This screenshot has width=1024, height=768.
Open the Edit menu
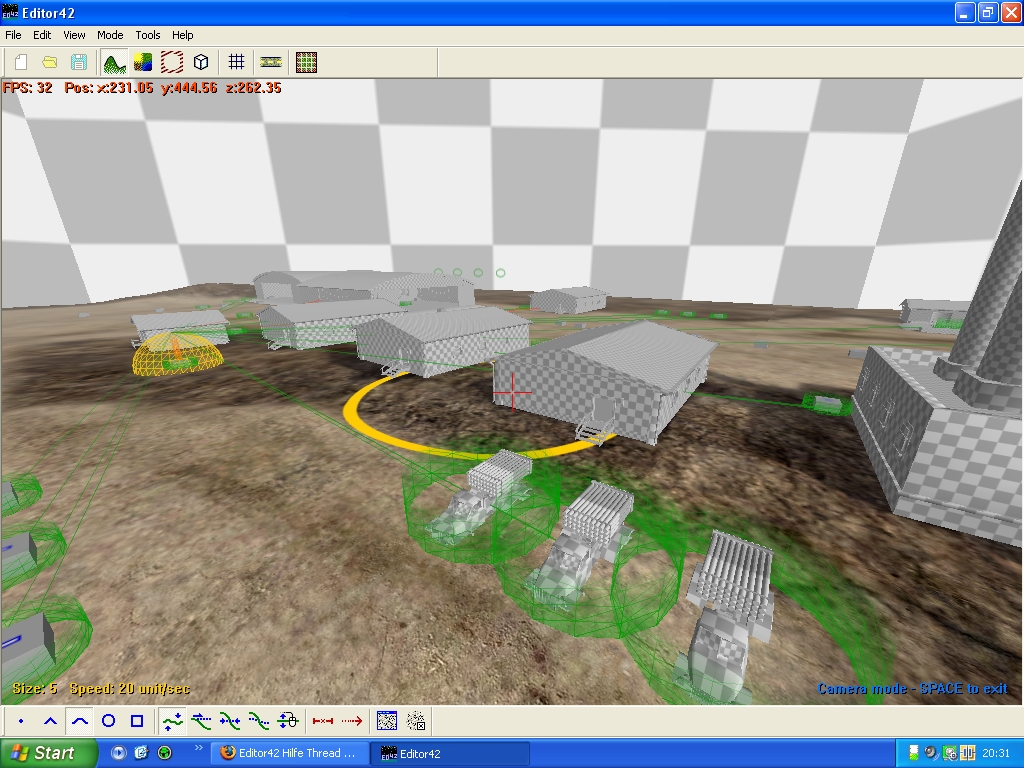tap(42, 35)
